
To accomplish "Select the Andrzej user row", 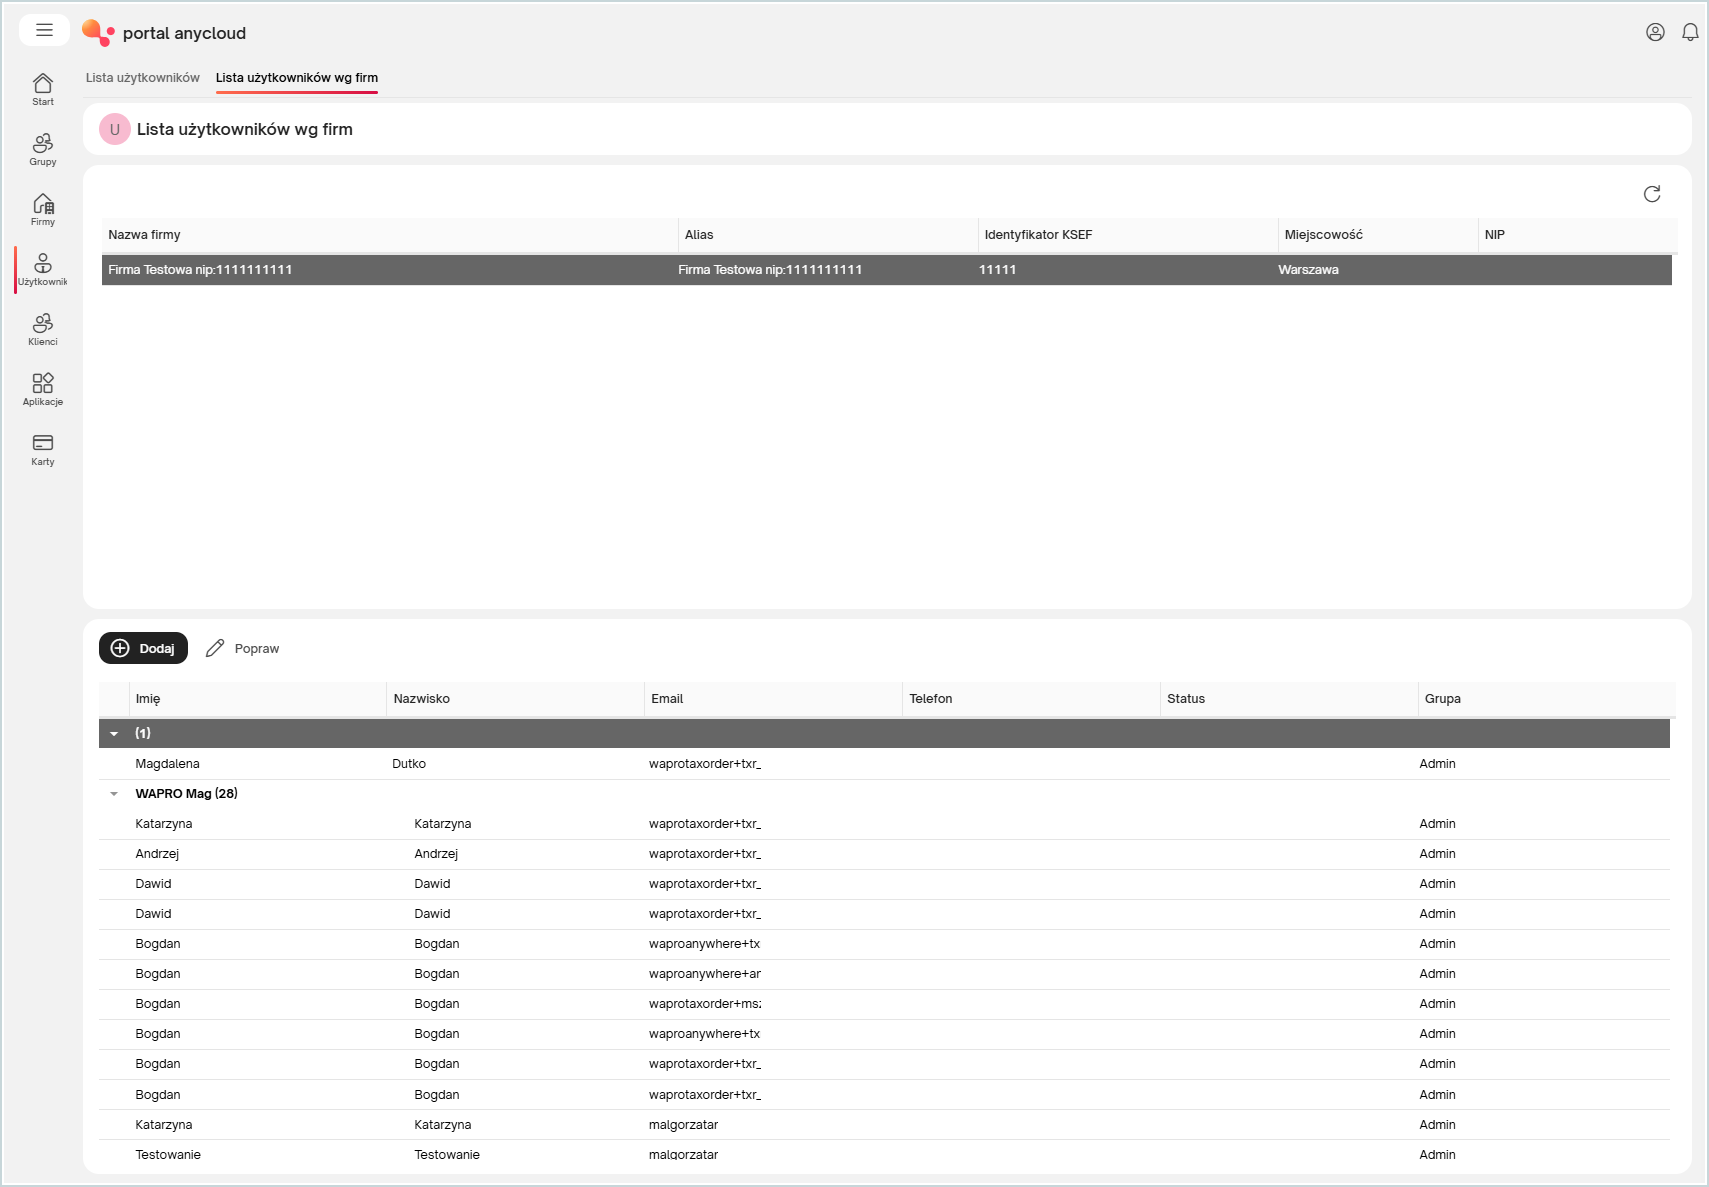I will pyautogui.click(x=885, y=854).
